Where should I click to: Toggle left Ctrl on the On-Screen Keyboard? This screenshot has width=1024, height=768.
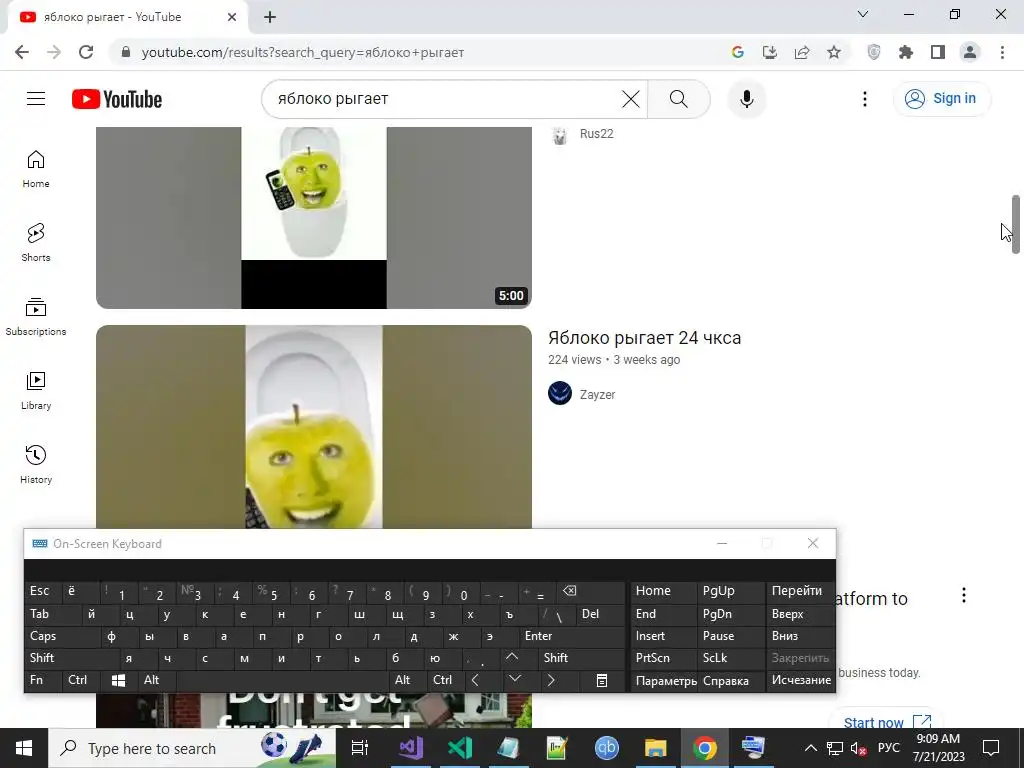point(81,680)
